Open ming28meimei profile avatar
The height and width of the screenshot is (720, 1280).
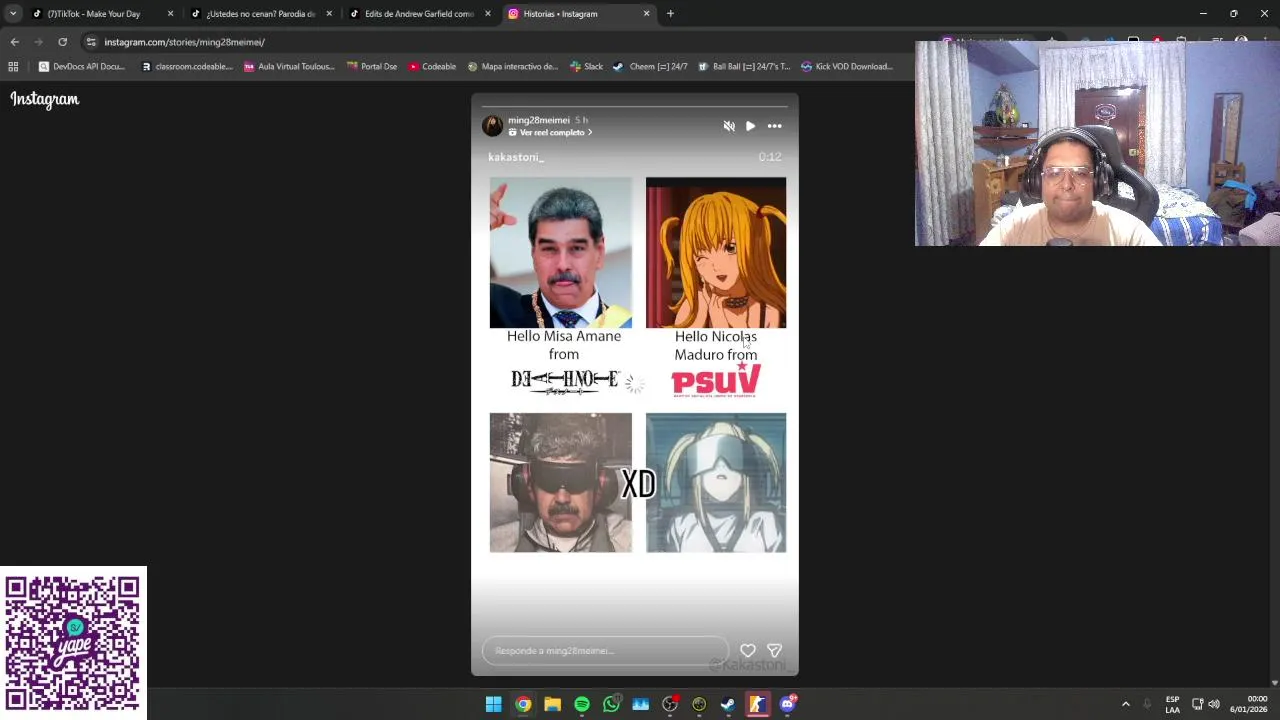coord(492,126)
